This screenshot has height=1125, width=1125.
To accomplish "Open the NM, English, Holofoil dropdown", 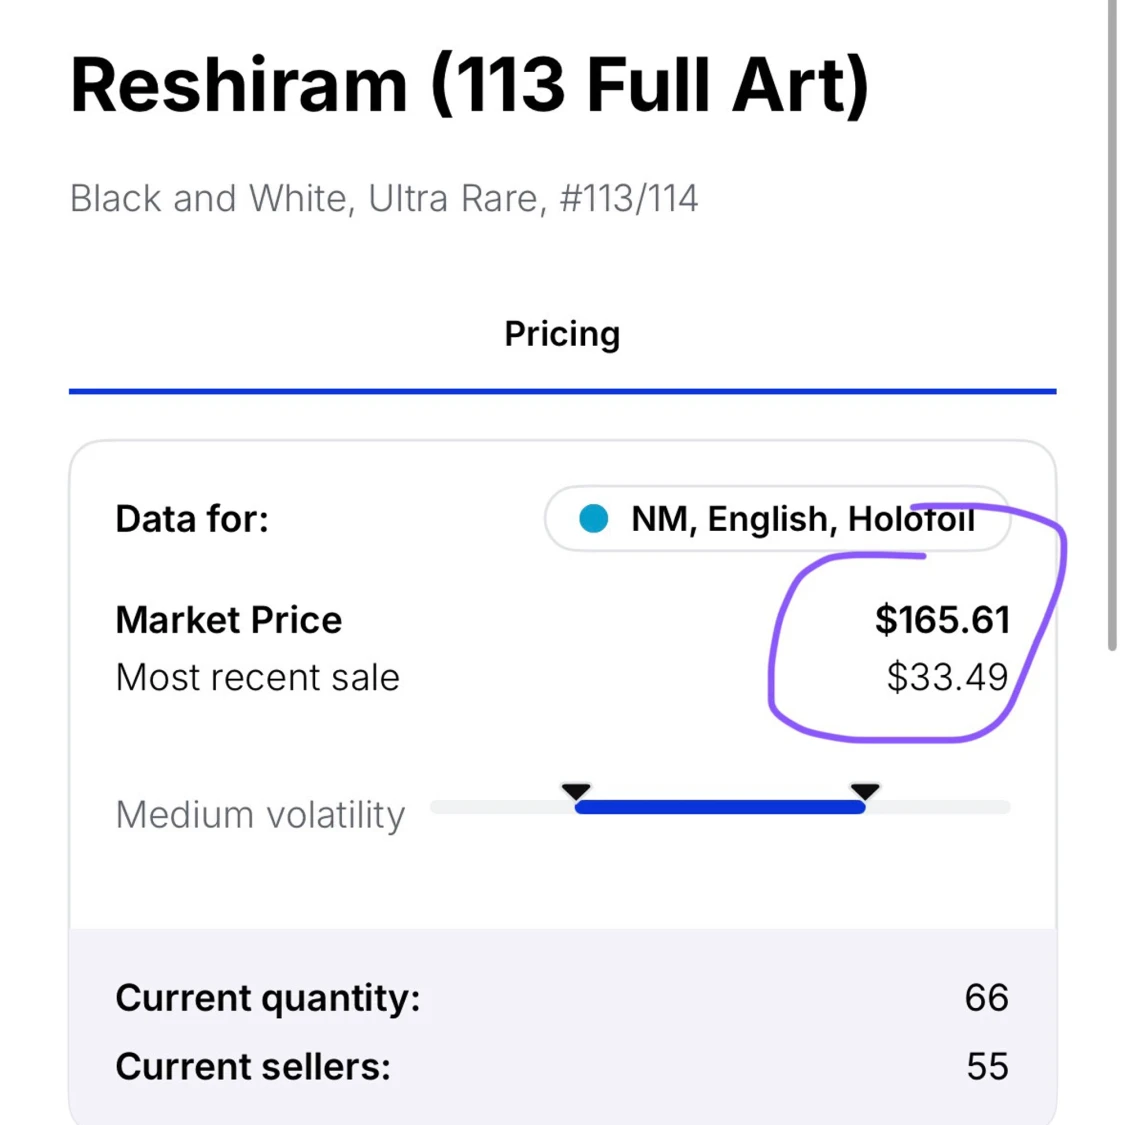I will [777, 519].
